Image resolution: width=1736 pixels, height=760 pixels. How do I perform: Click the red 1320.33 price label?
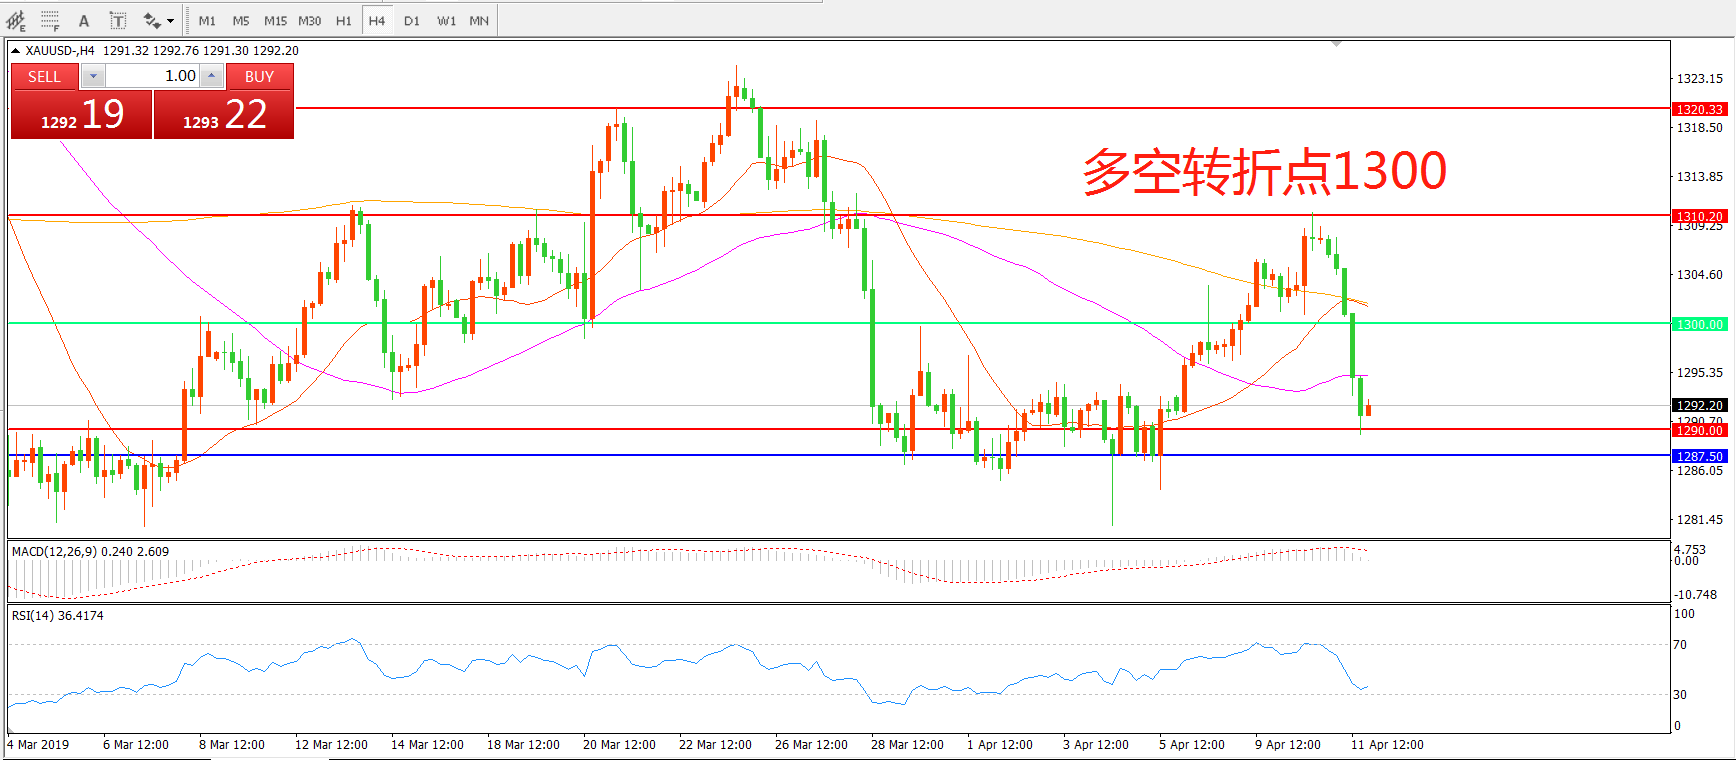pyautogui.click(x=1699, y=109)
